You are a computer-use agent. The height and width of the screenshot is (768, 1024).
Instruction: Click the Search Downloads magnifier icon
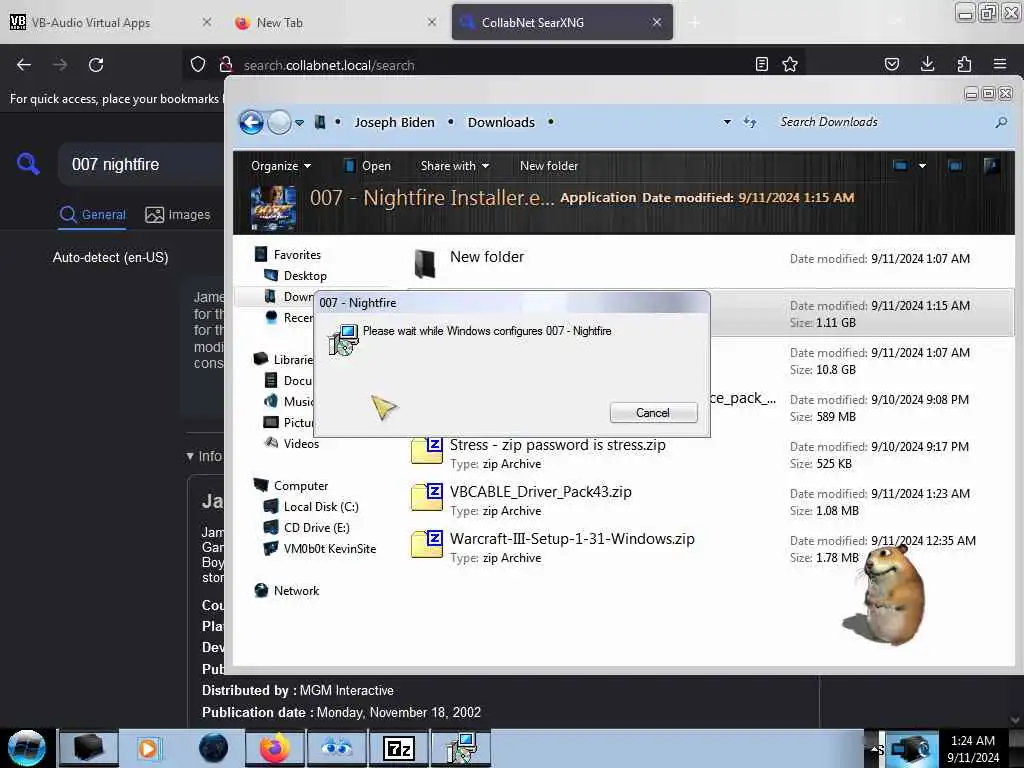[x=1000, y=122]
